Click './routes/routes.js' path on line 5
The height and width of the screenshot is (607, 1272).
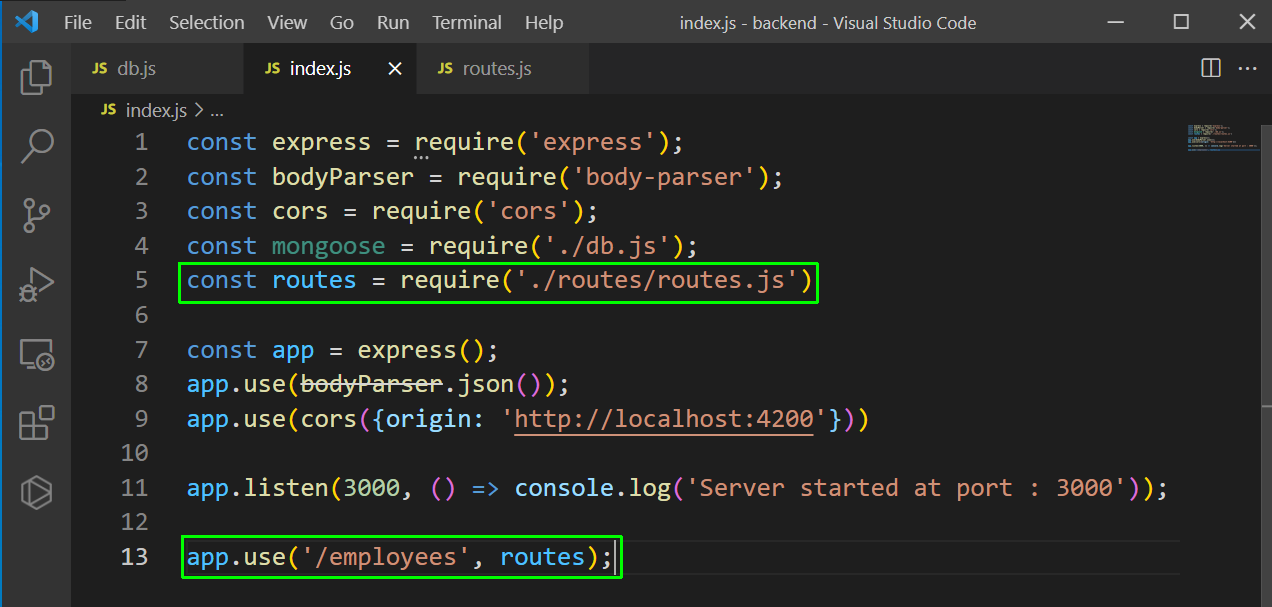[656, 280]
